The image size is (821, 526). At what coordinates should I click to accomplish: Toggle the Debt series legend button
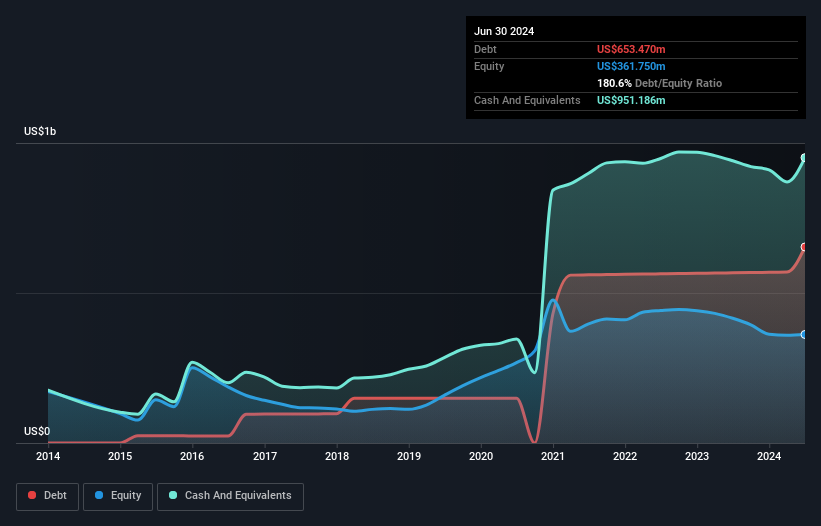[48, 496]
